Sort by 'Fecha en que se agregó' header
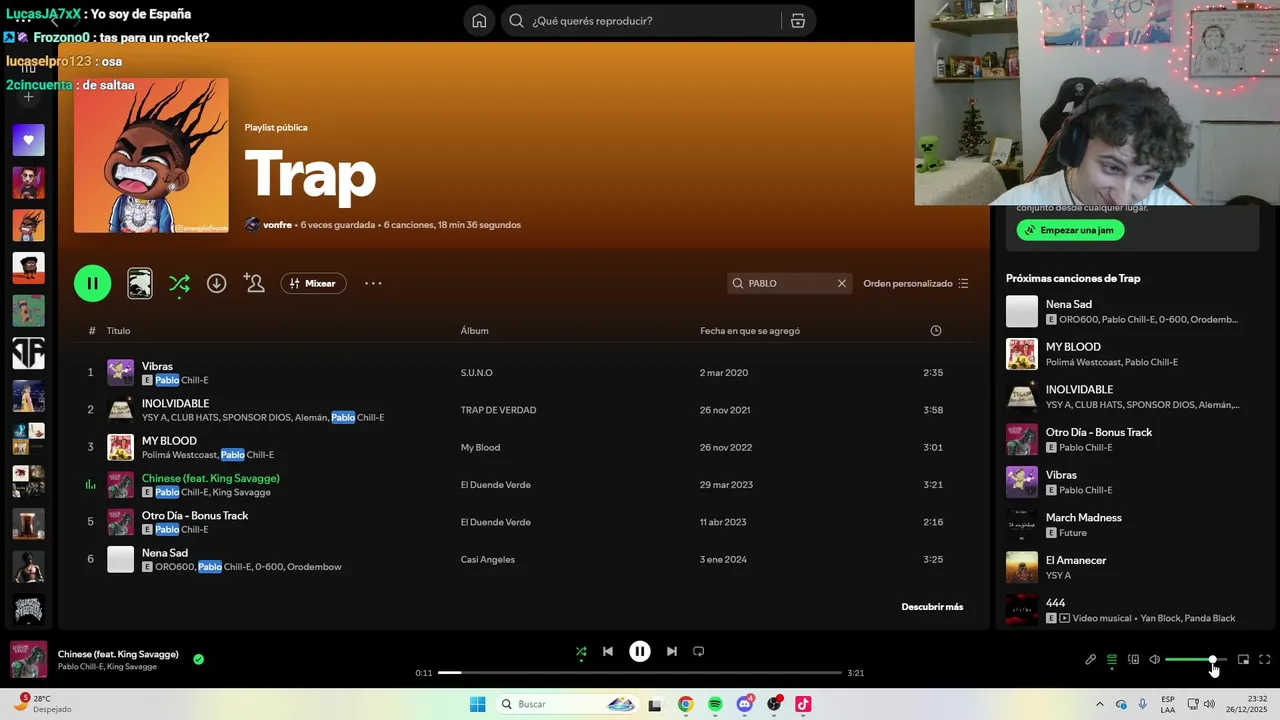 click(750, 331)
